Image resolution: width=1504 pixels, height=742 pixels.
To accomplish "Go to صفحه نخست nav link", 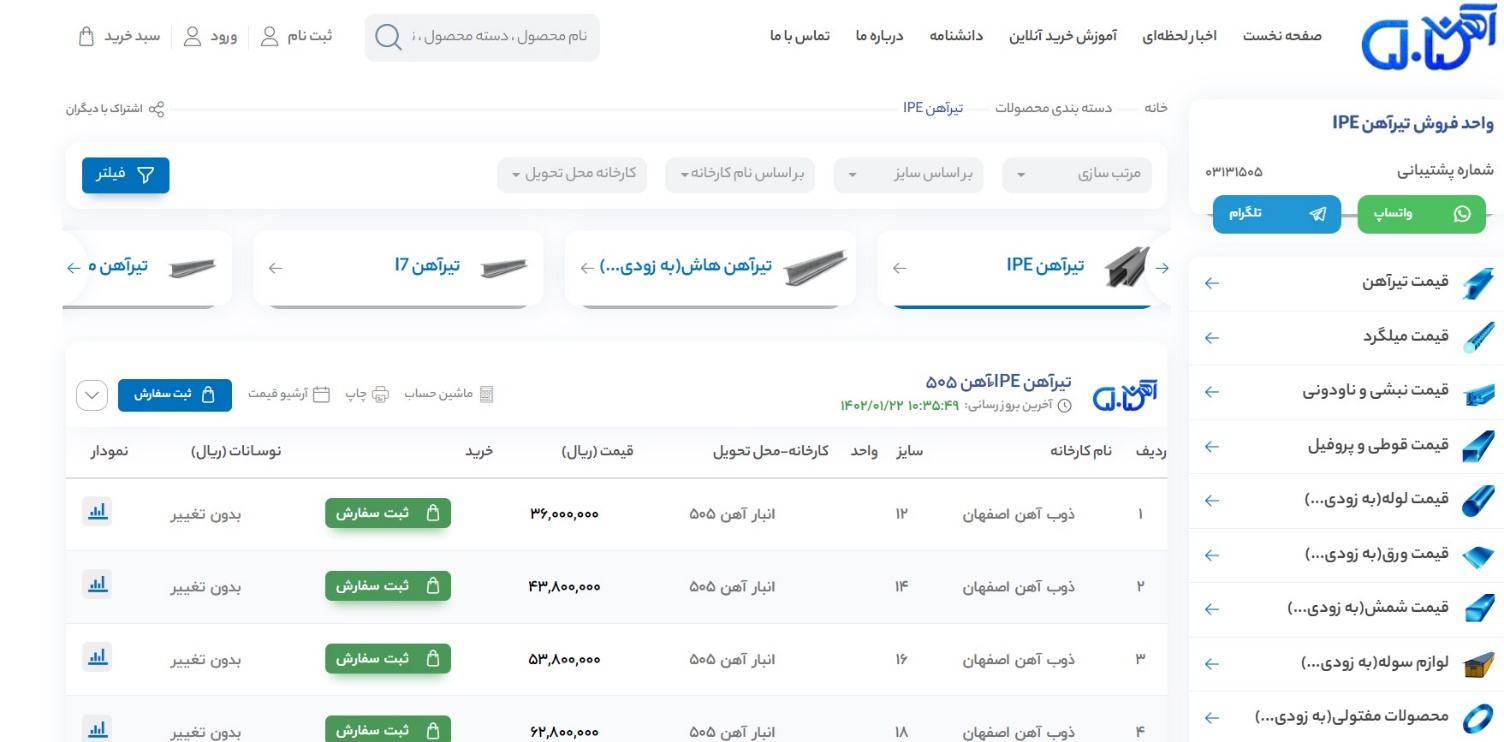I will (x=1282, y=36).
